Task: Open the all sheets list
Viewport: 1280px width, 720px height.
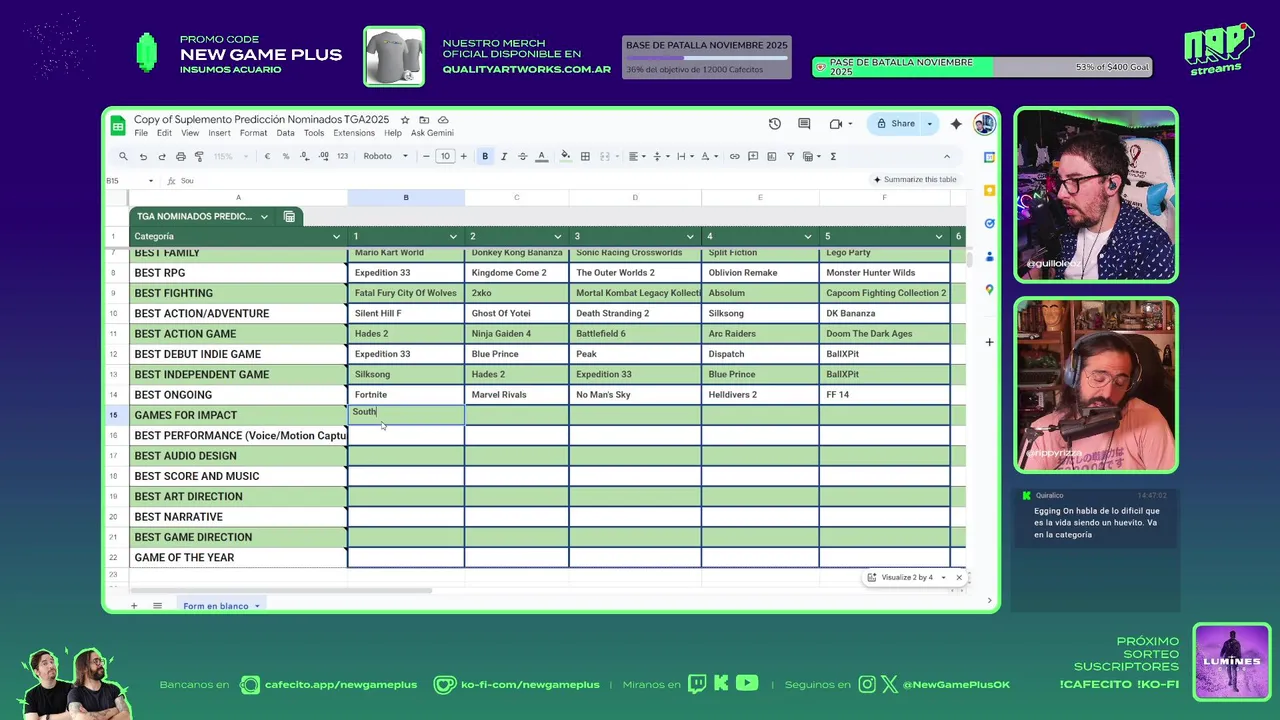Action: [x=157, y=606]
